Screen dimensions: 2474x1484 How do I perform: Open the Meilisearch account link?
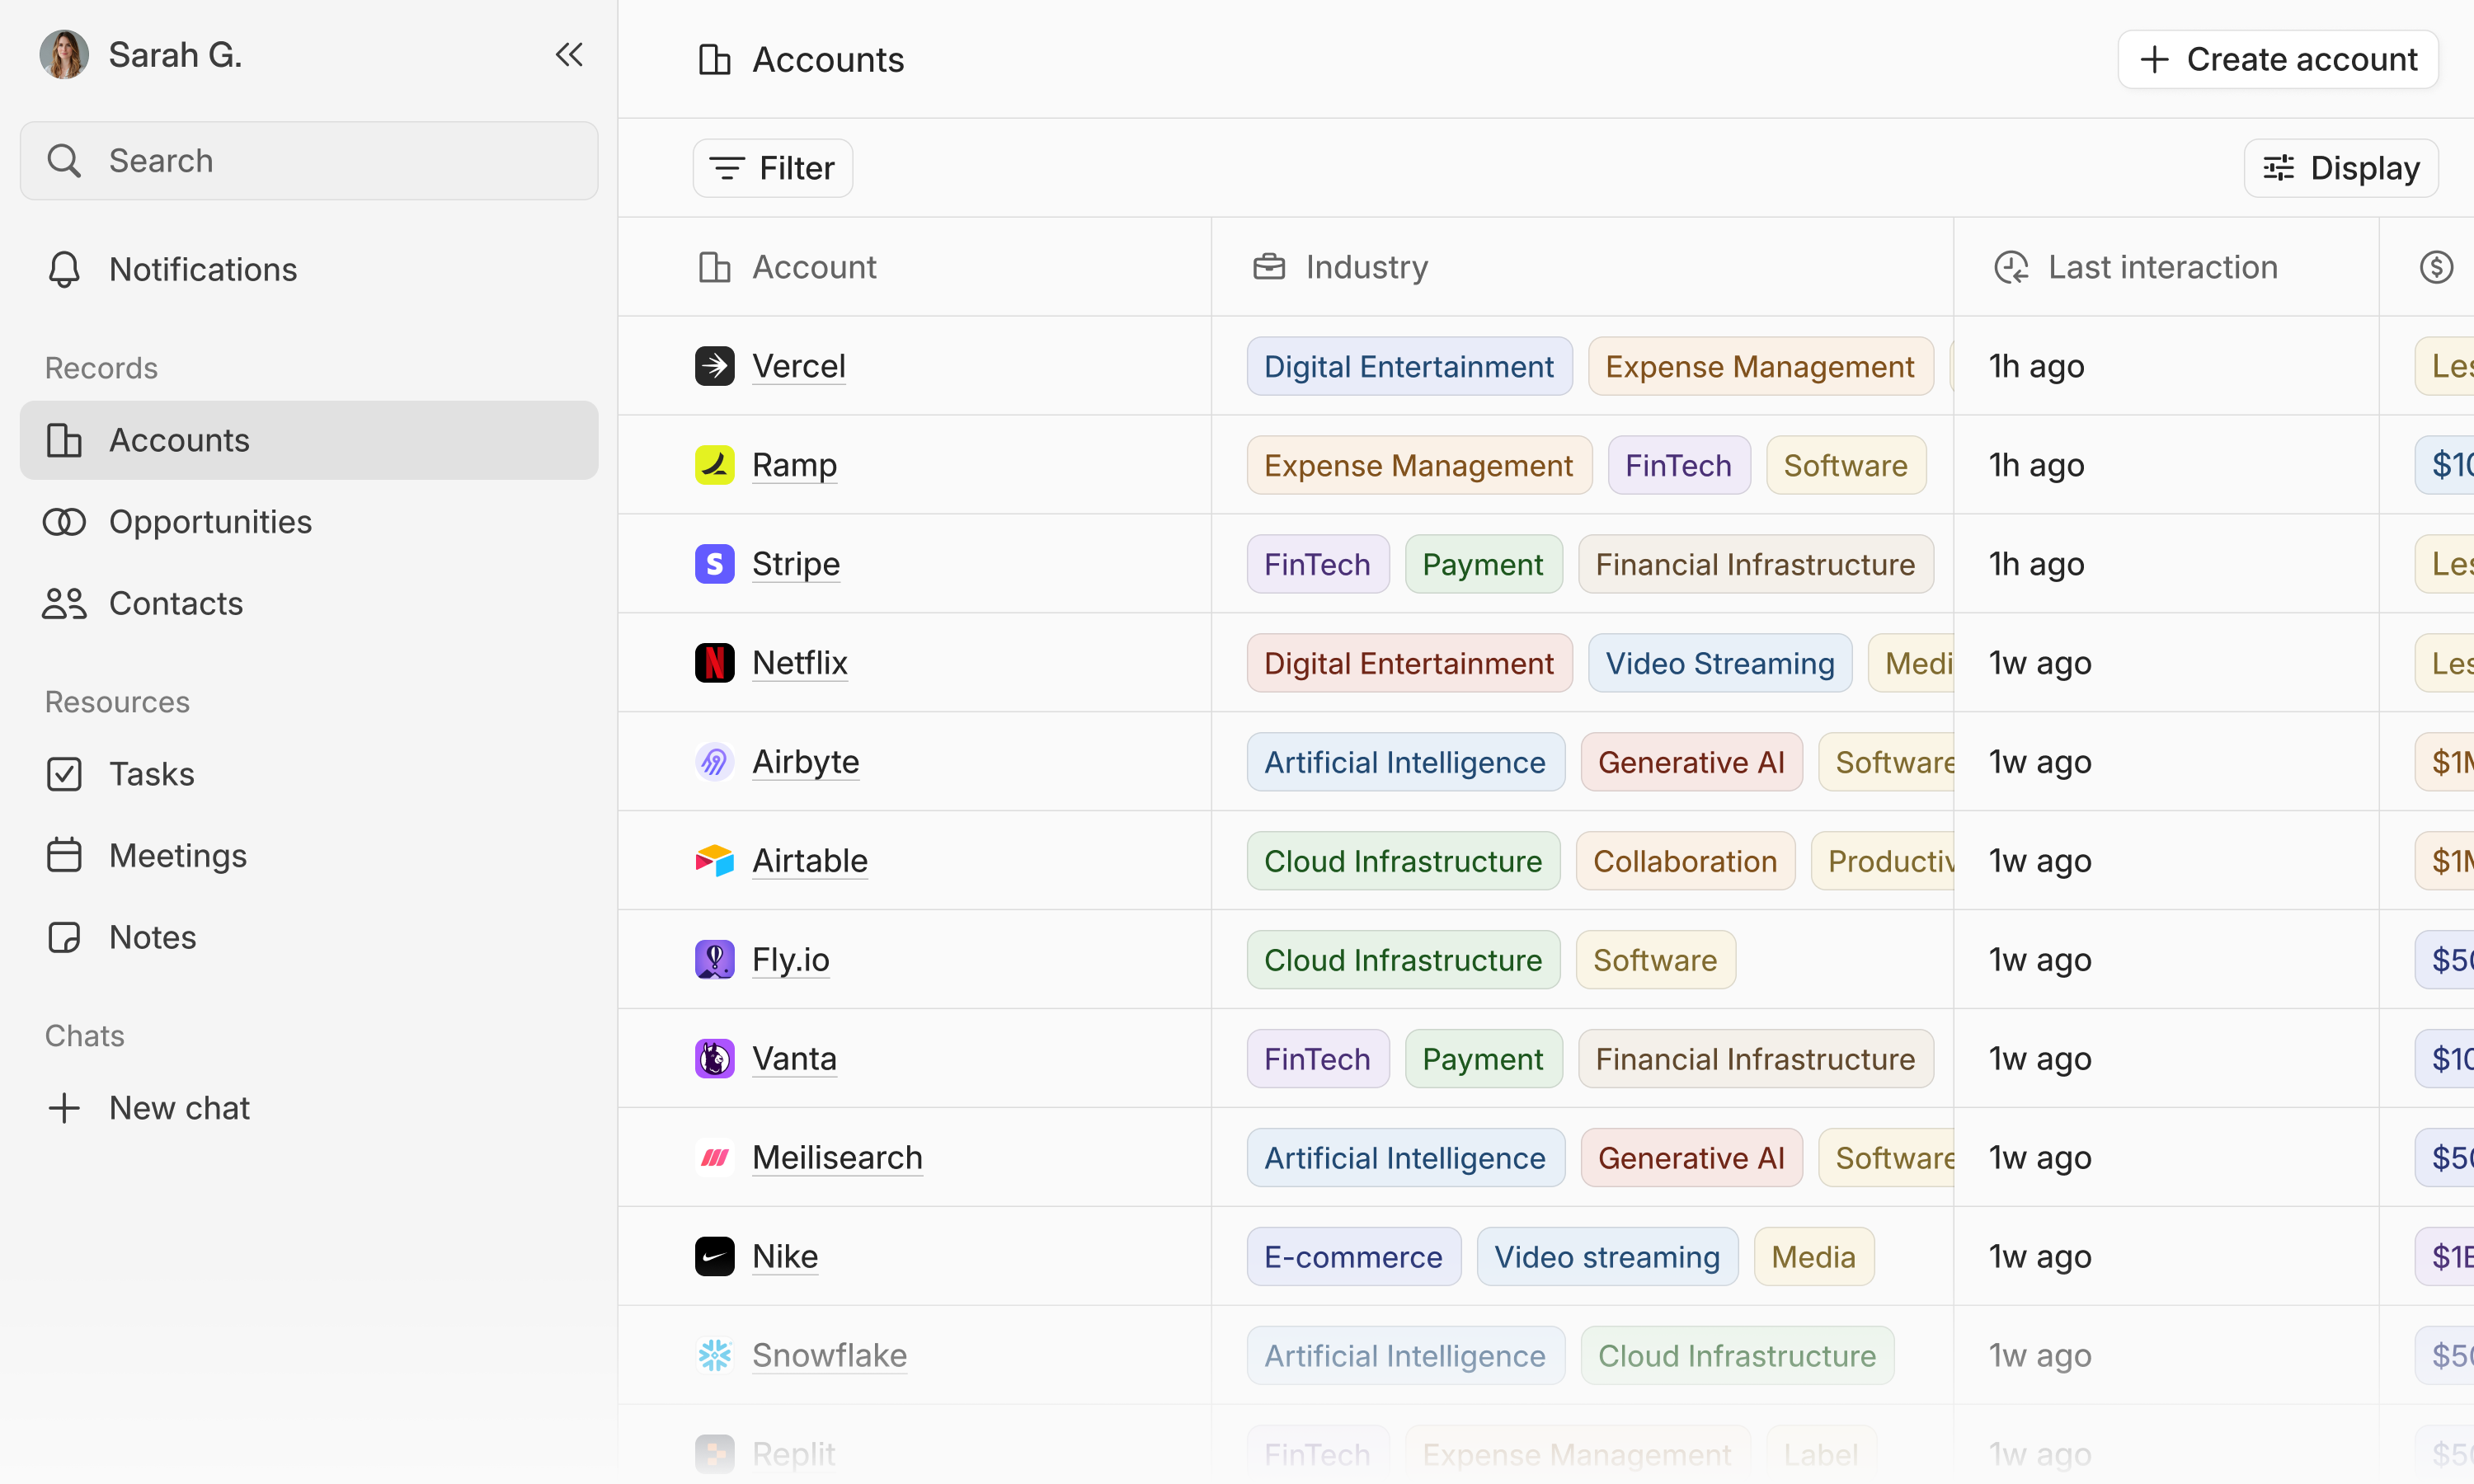[838, 1158]
